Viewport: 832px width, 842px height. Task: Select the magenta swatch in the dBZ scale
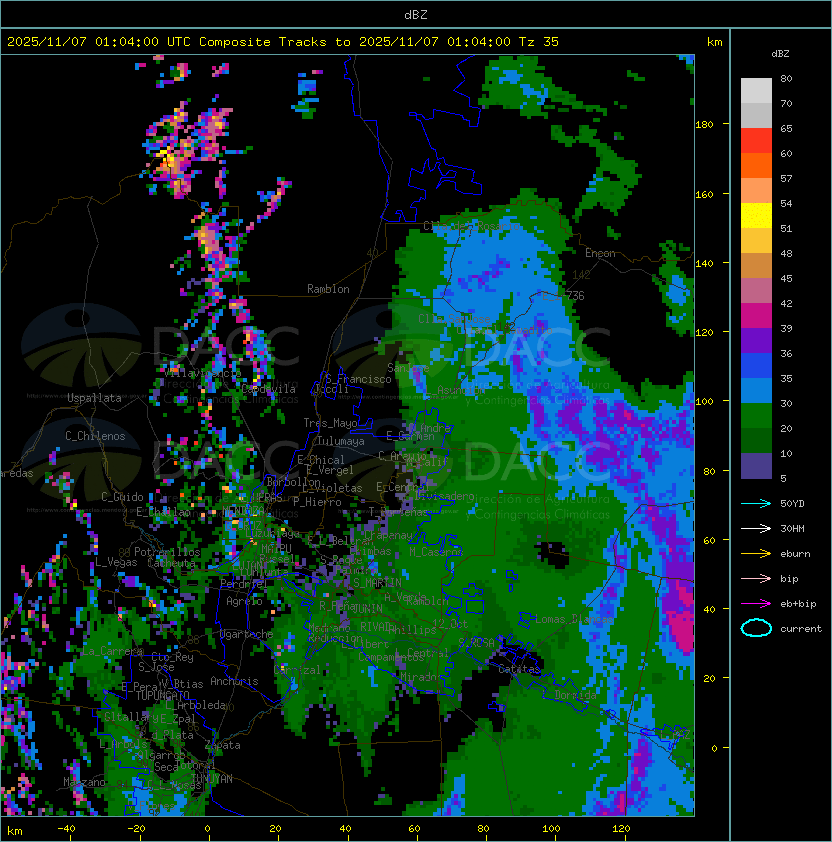756,315
